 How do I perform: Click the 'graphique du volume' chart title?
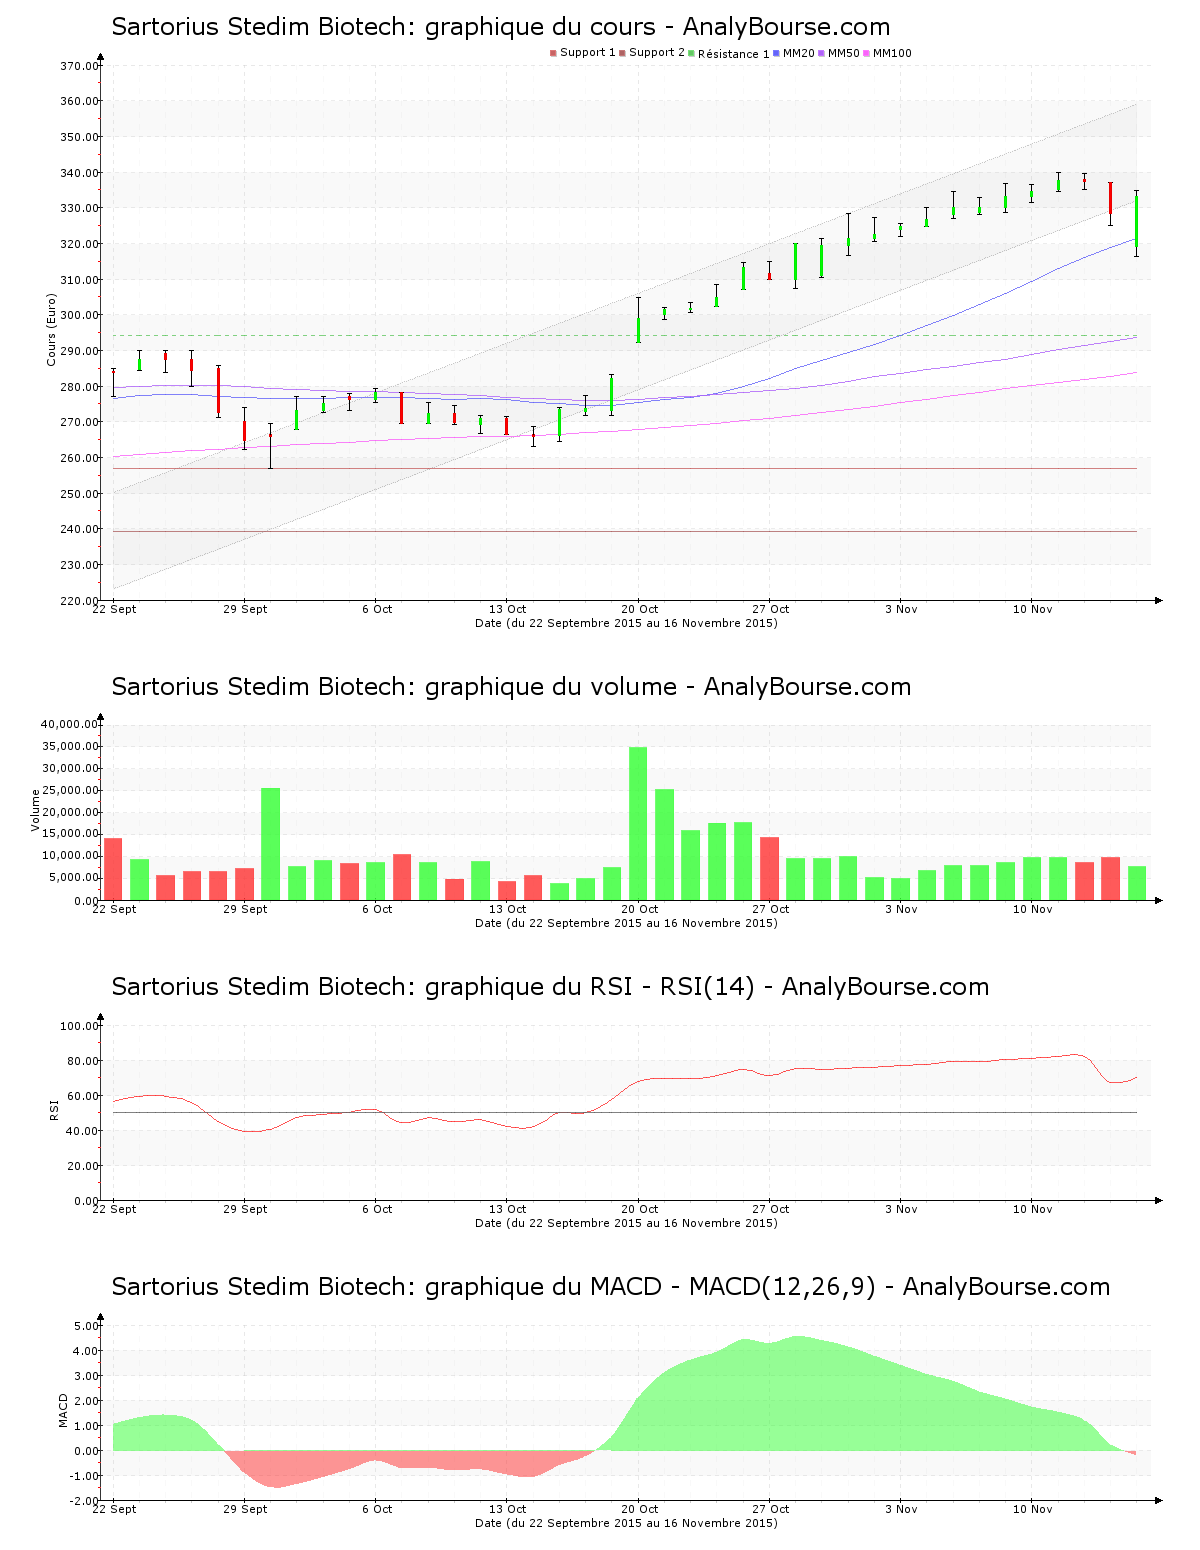(511, 687)
